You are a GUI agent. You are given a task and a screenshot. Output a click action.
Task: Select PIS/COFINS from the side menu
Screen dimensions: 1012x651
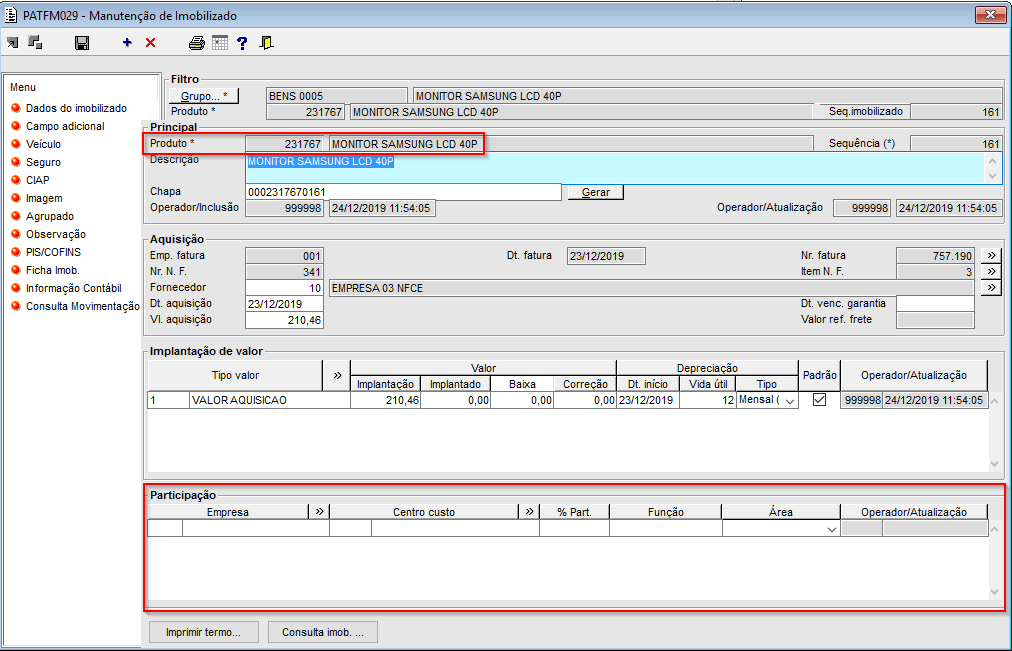(53, 252)
